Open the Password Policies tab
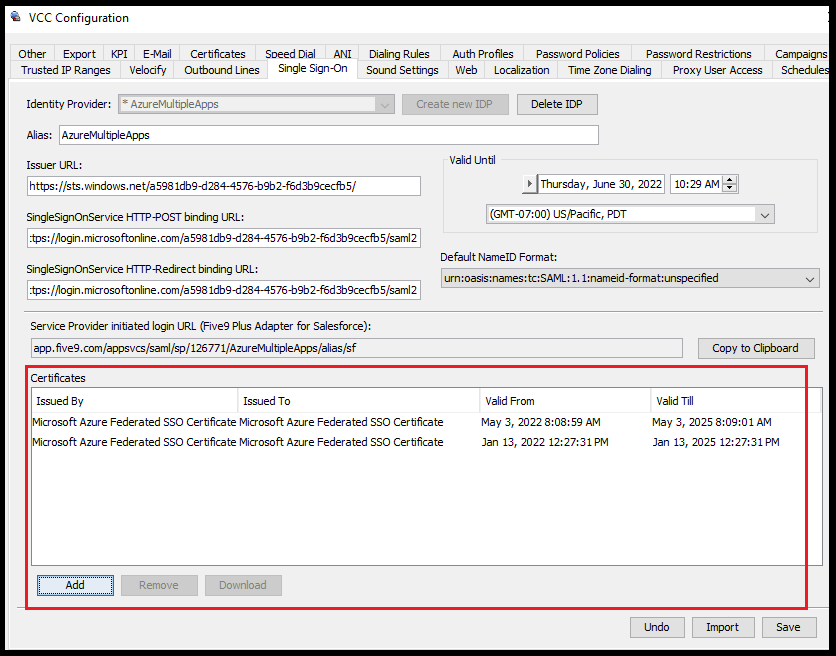836x656 pixels. pyautogui.click(x=577, y=54)
